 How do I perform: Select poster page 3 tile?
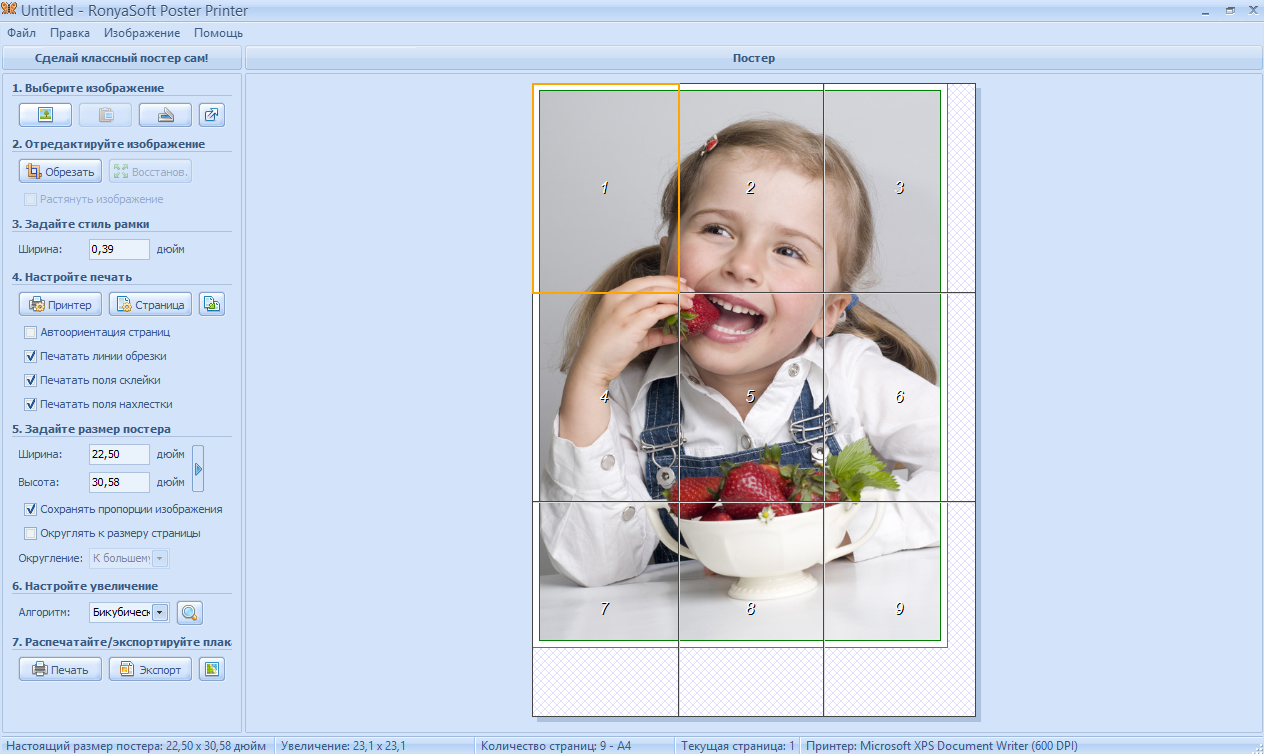coord(899,188)
